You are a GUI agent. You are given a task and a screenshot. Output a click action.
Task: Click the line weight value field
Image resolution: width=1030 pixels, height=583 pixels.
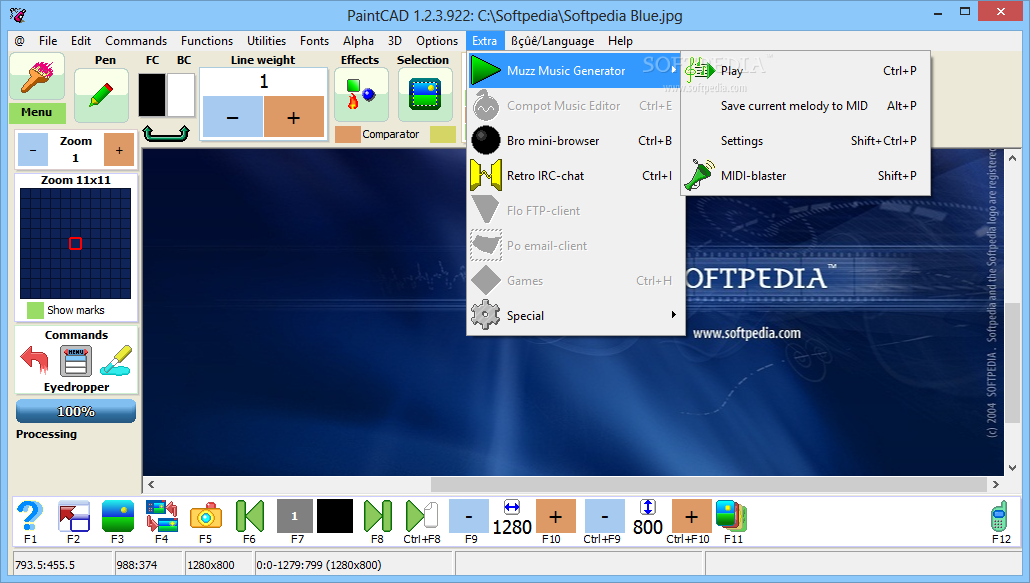[x=263, y=82]
